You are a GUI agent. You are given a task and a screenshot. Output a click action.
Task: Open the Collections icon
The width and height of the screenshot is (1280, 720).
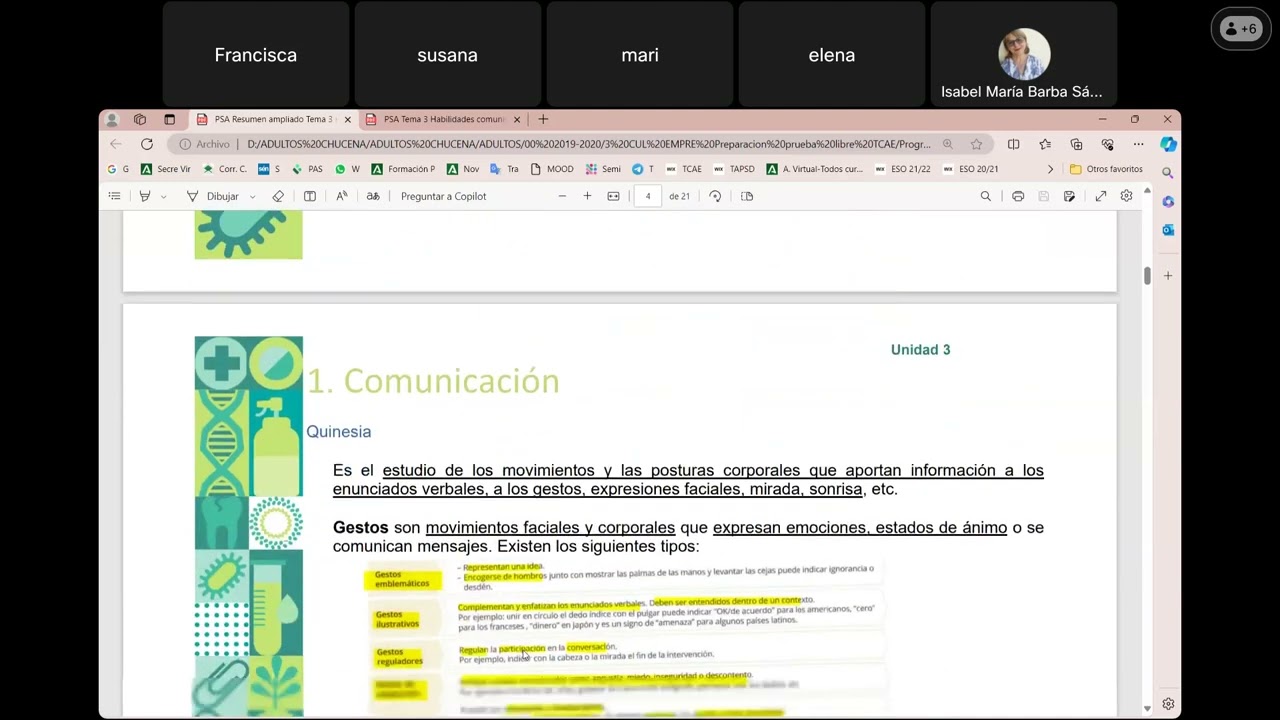(x=1076, y=144)
